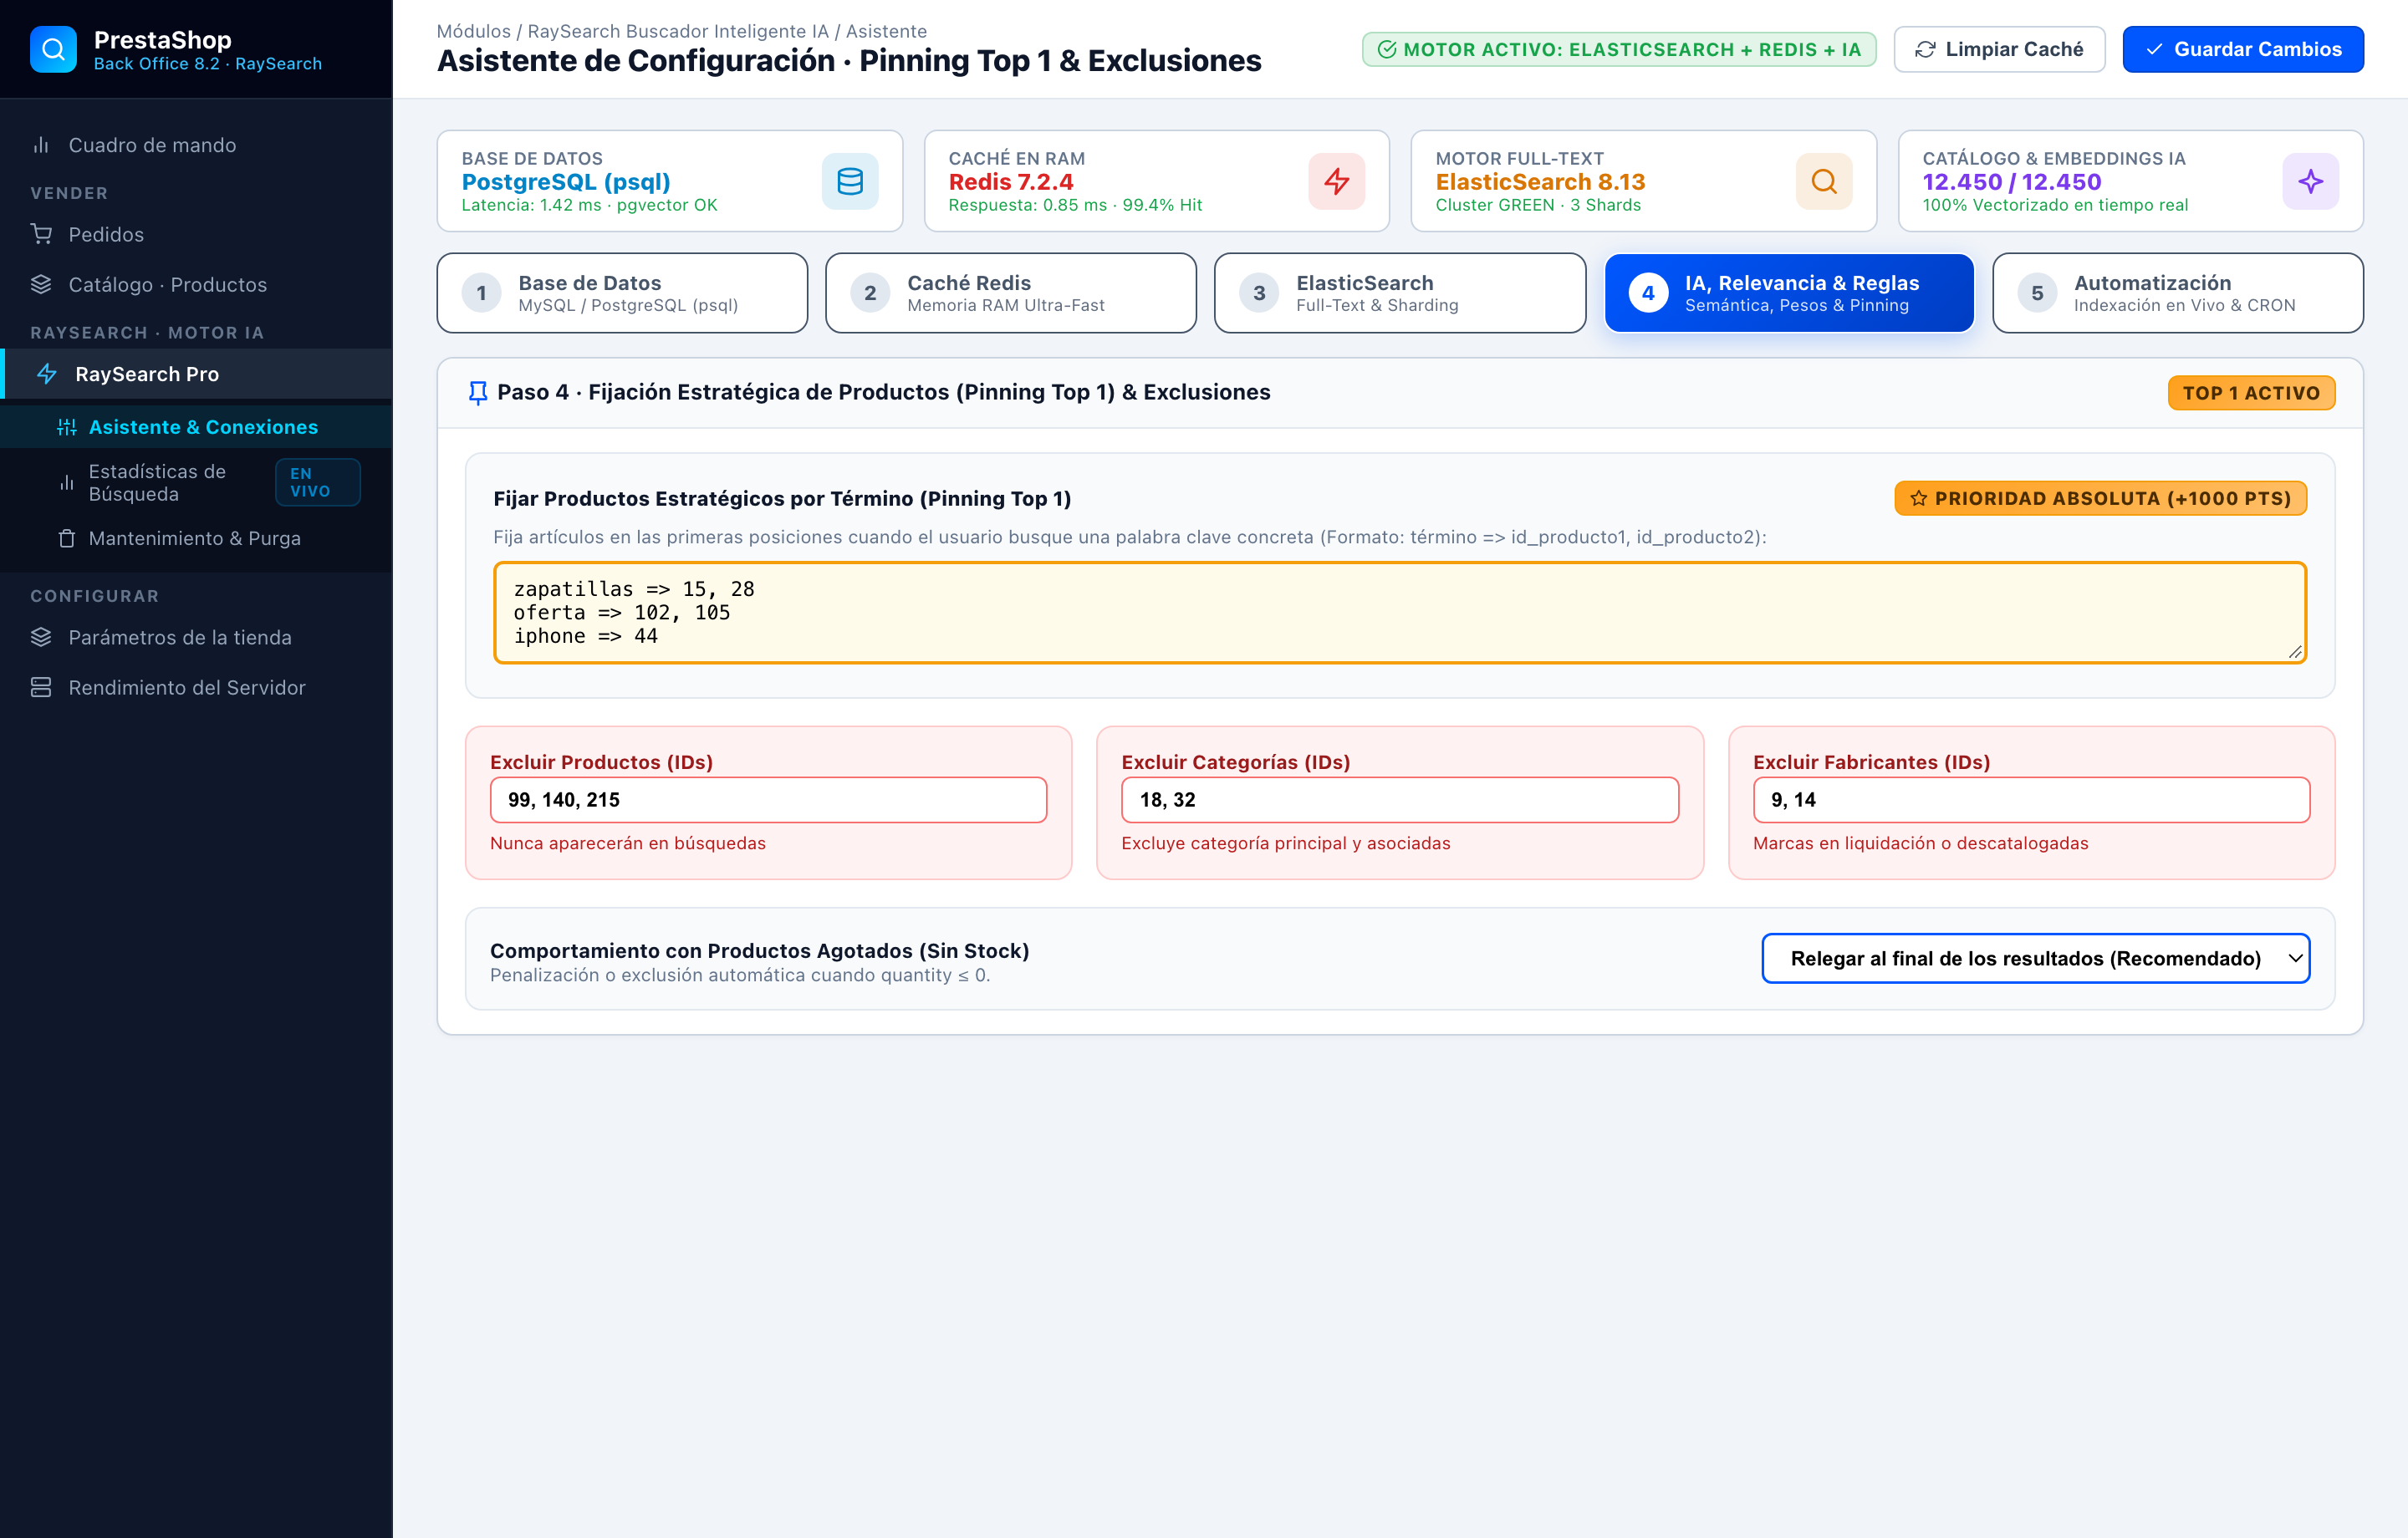Click the pinning rules textarea
Screen dimensions: 2408x1538
(x=1399, y=612)
